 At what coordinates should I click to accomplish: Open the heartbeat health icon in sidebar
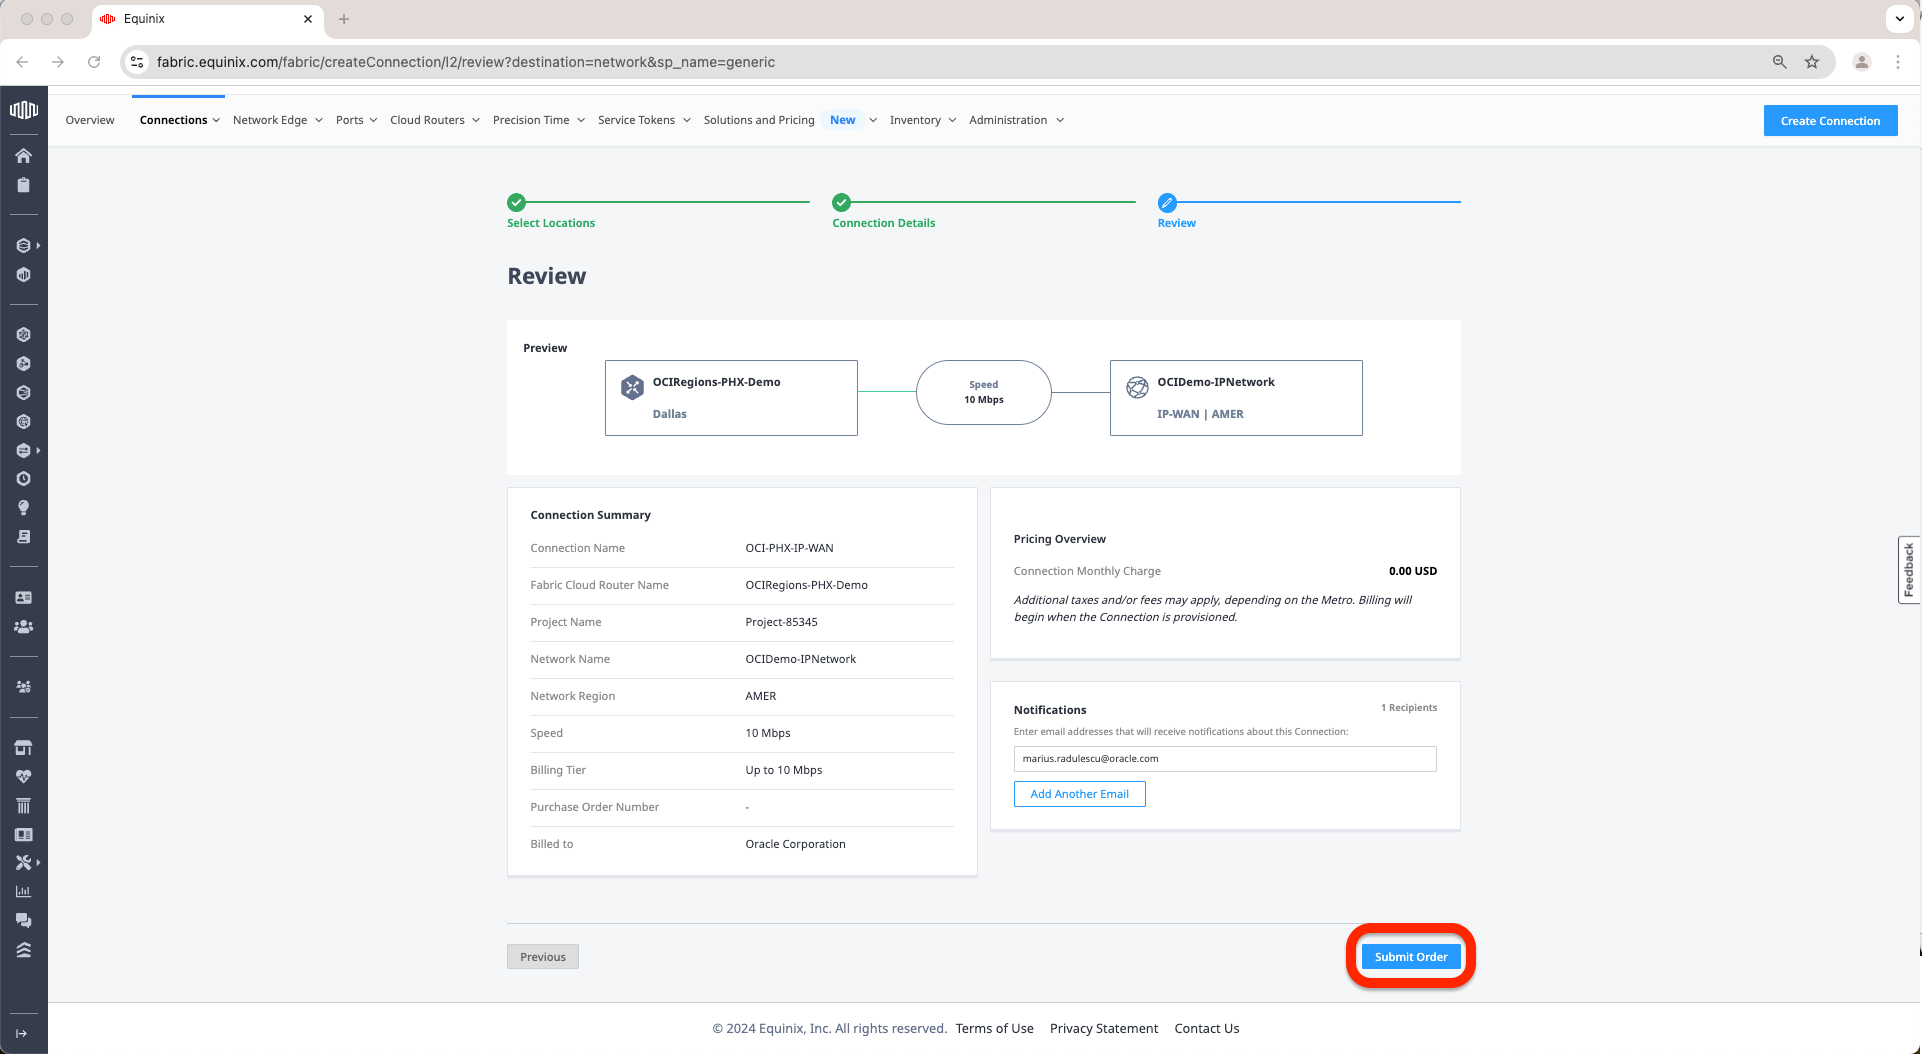[x=23, y=777]
